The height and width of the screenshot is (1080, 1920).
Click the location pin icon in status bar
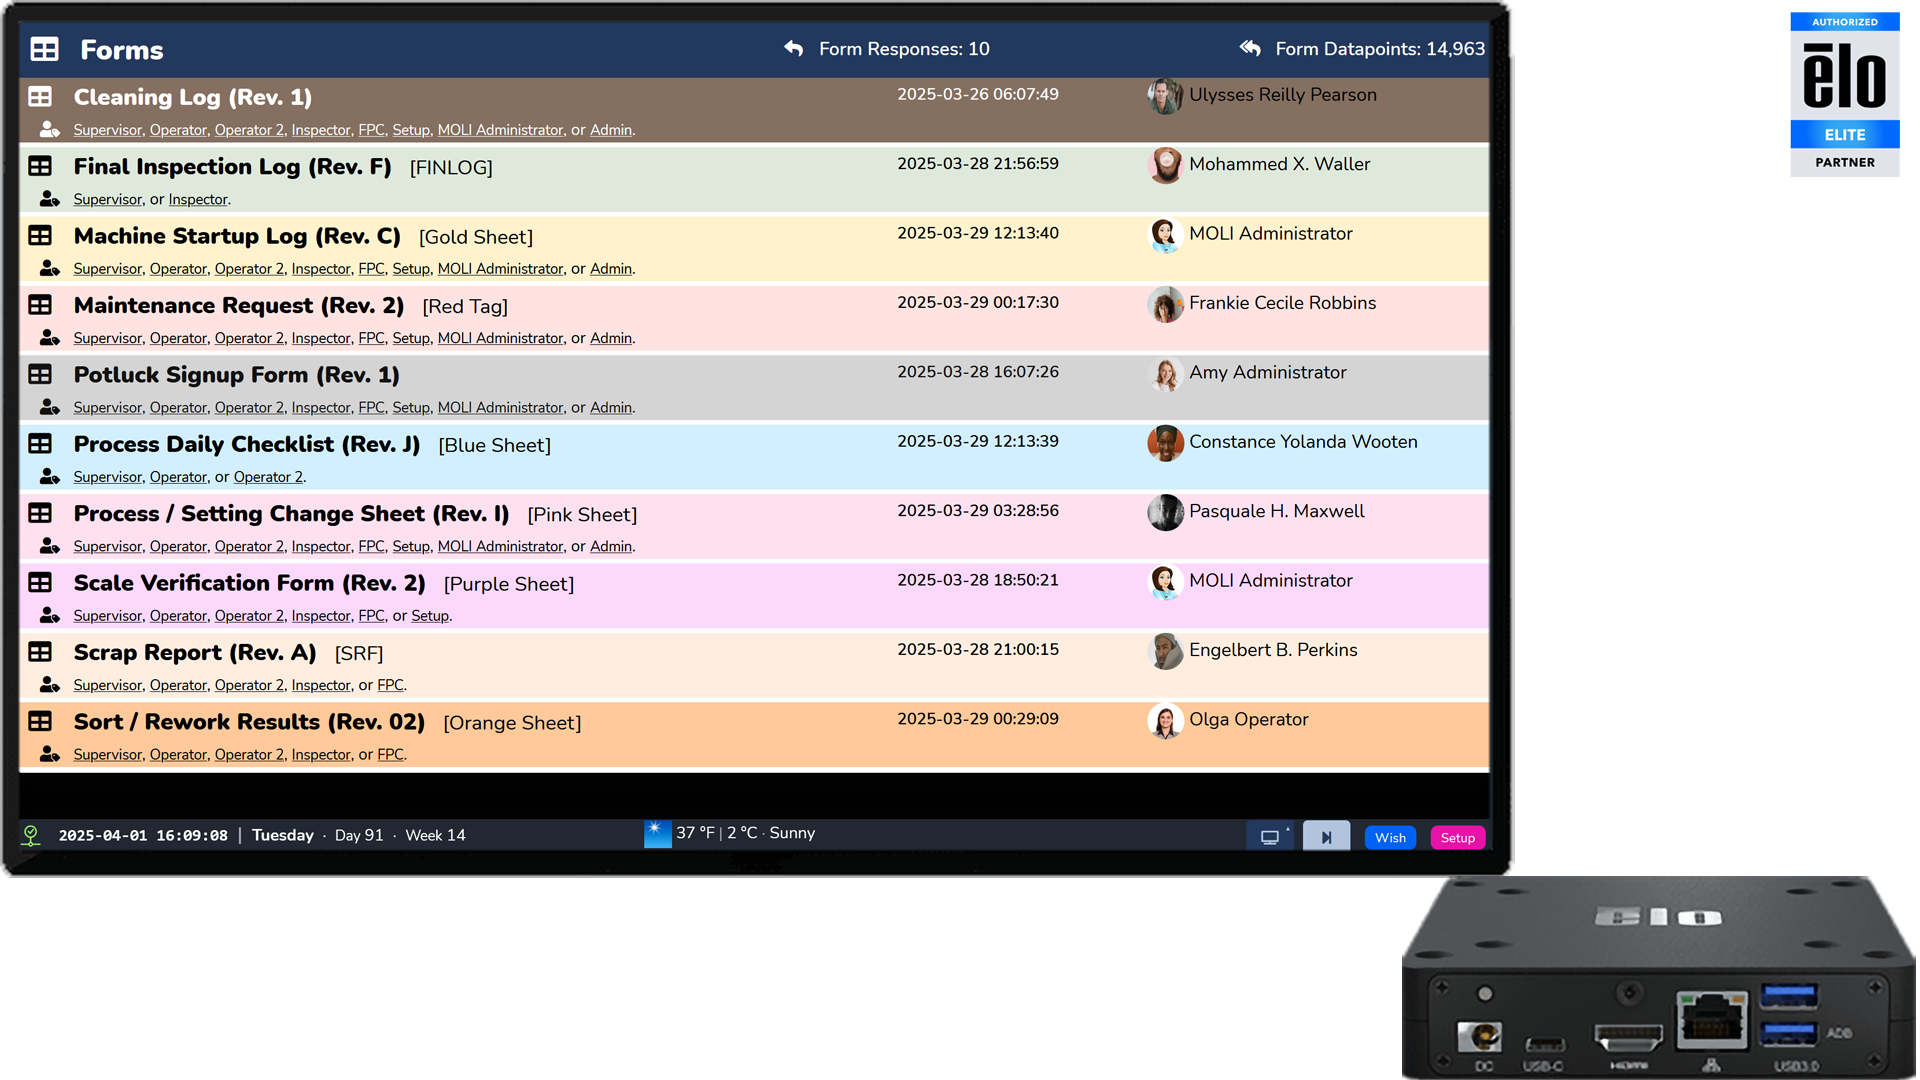click(x=31, y=835)
